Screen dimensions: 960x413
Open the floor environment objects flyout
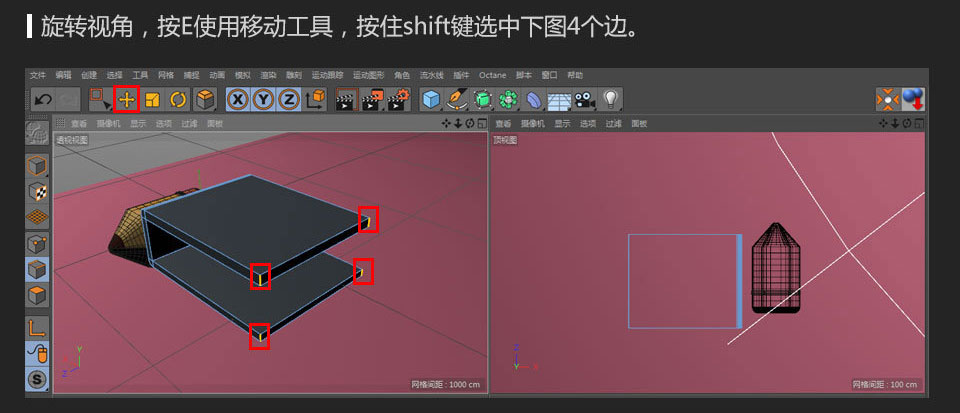click(x=559, y=100)
